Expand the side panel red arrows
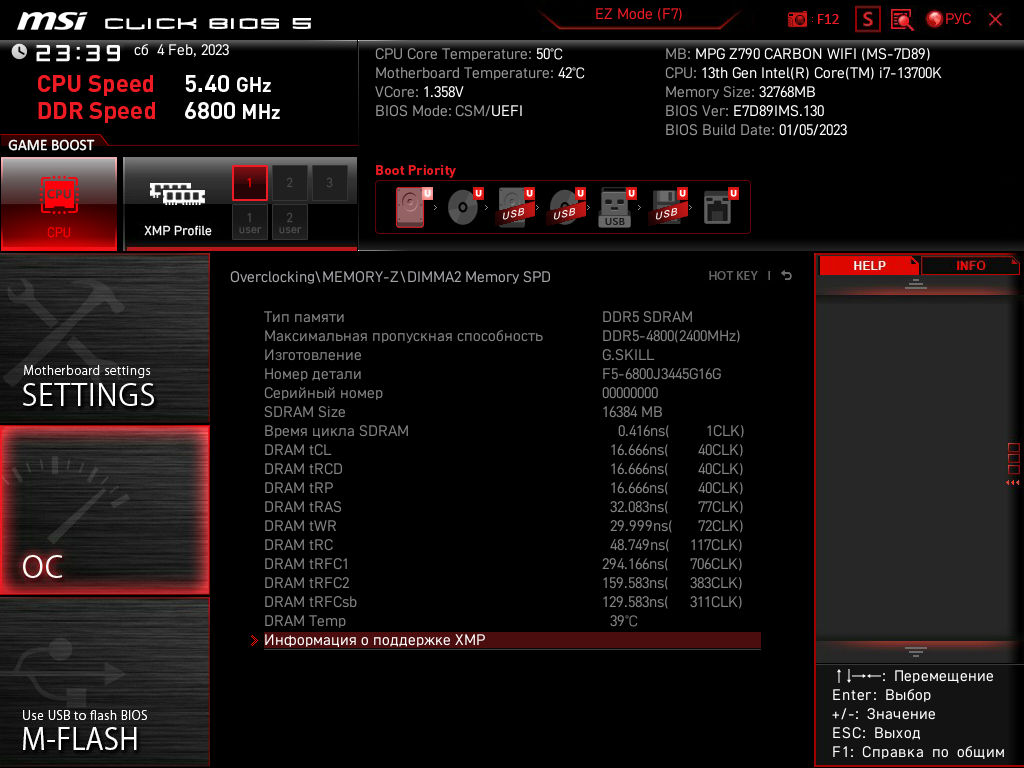The image size is (1024, 768). coord(1013,483)
